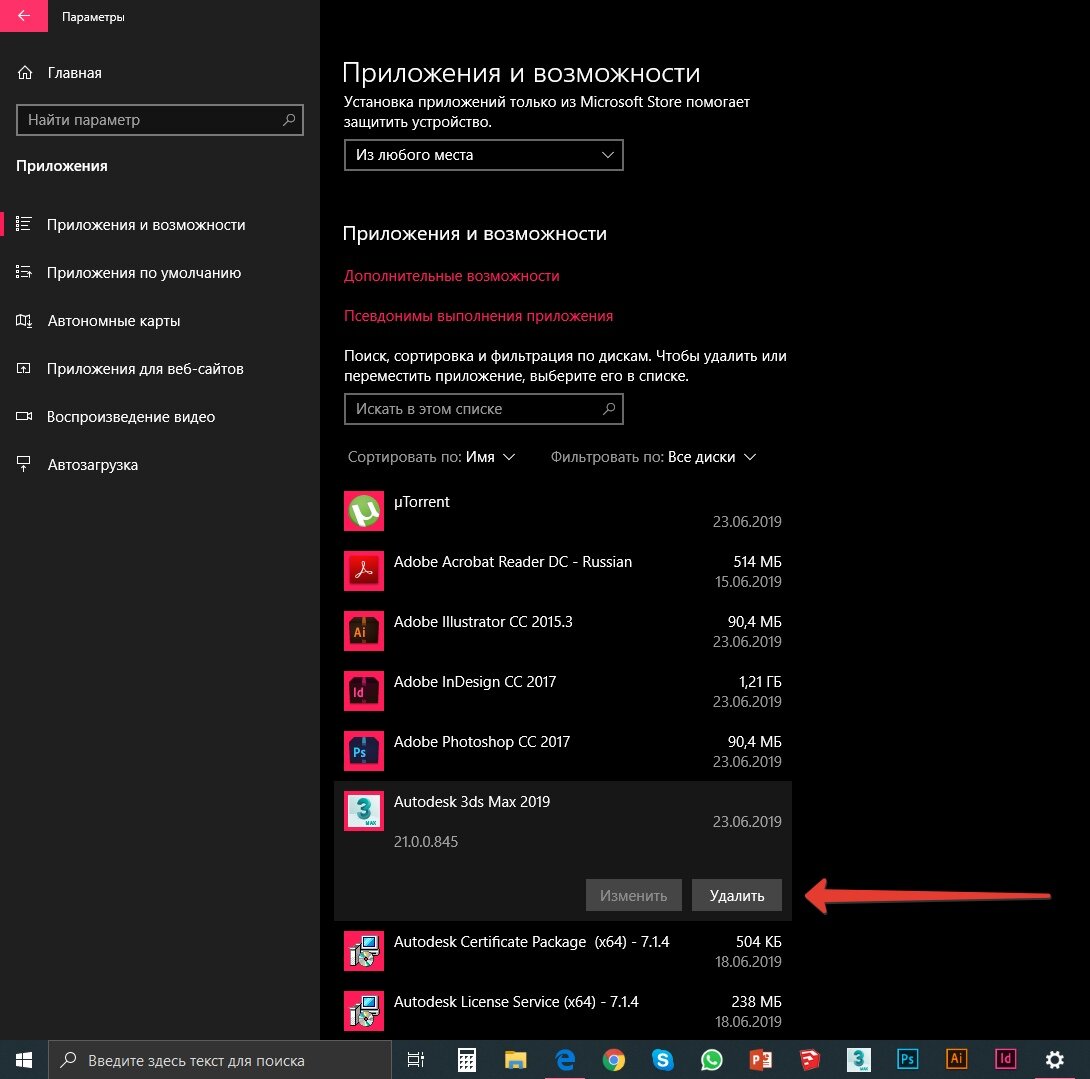The height and width of the screenshot is (1079, 1090).
Task: Click Adobe InDesign CC 2017 name
Action: coord(475,681)
